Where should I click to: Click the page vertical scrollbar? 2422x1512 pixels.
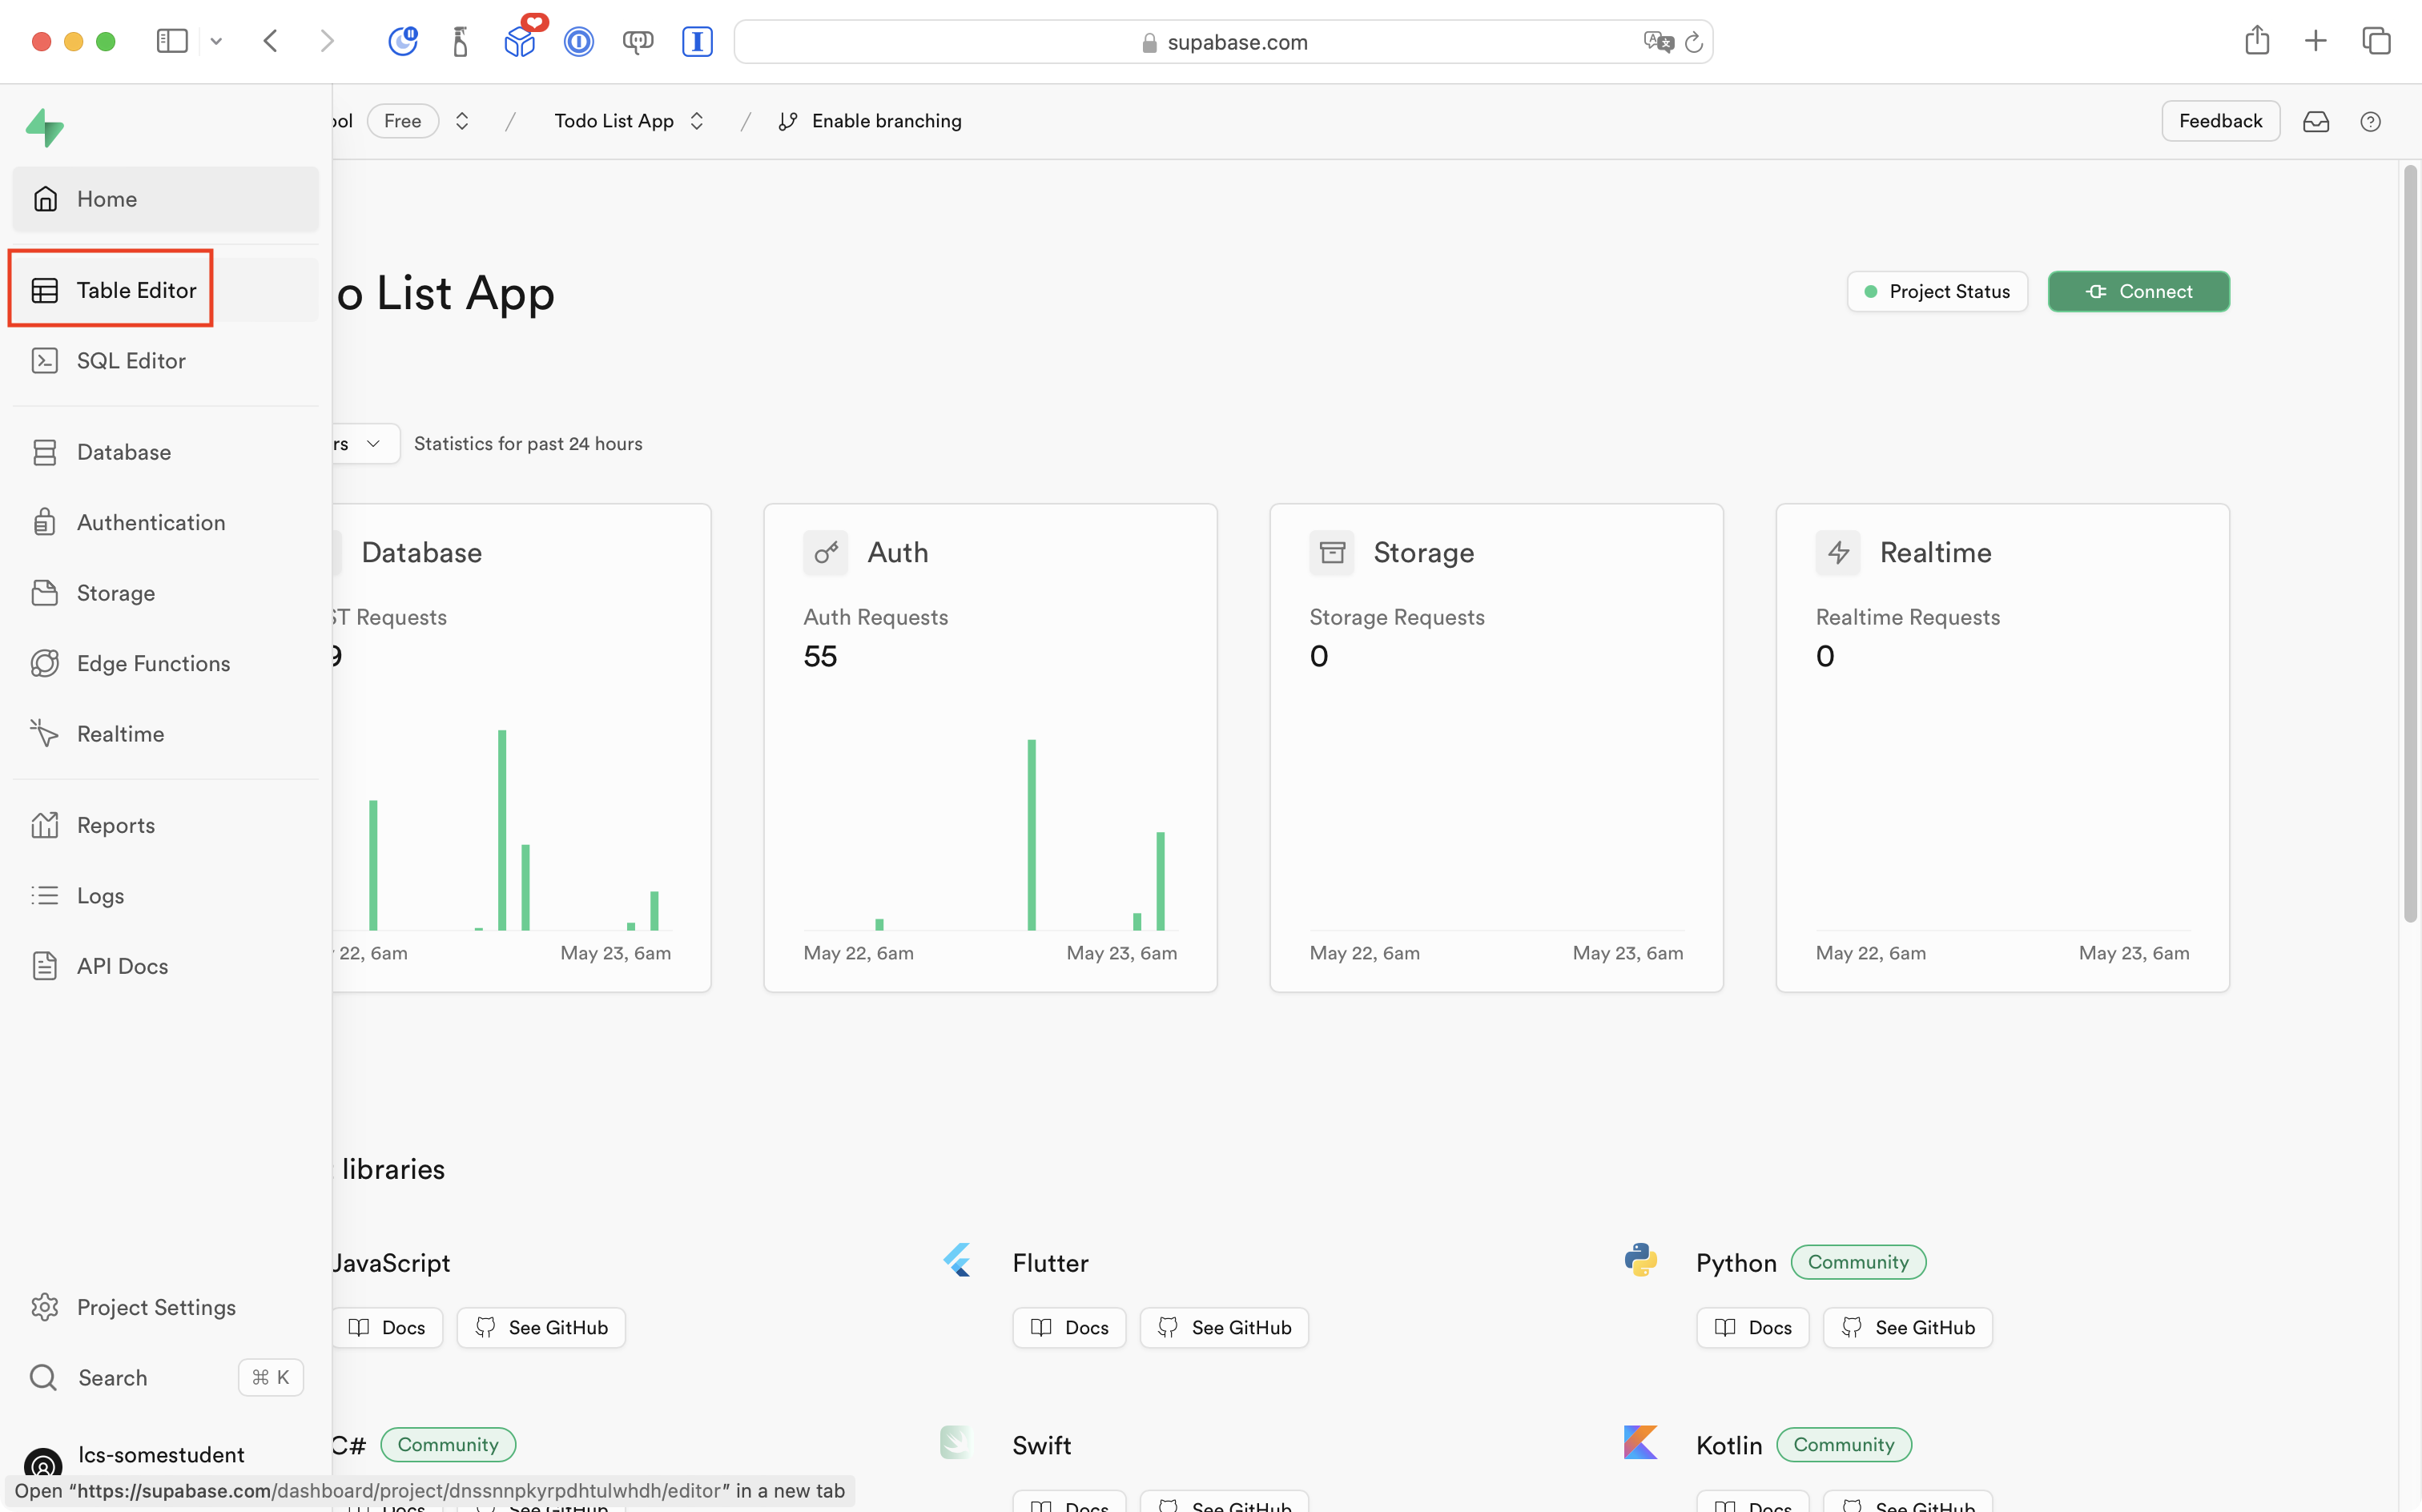pyautogui.click(x=2410, y=545)
